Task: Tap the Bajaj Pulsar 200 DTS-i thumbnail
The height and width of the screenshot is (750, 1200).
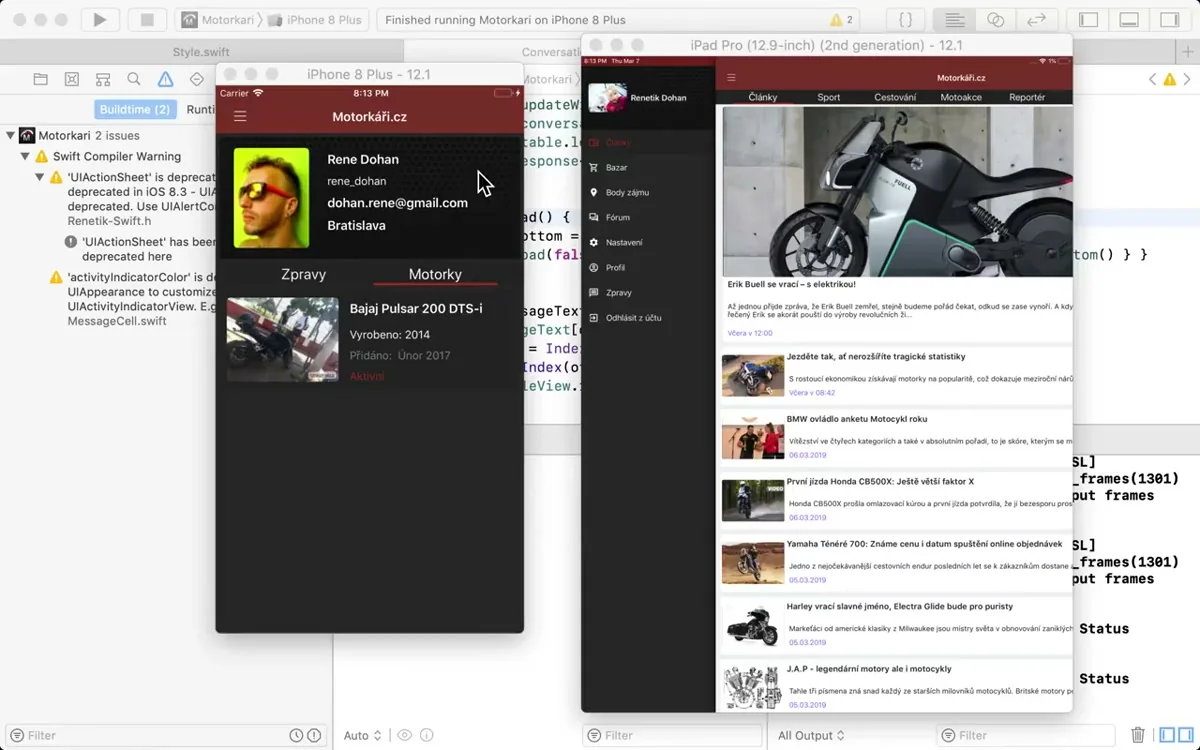Action: pos(282,340)
